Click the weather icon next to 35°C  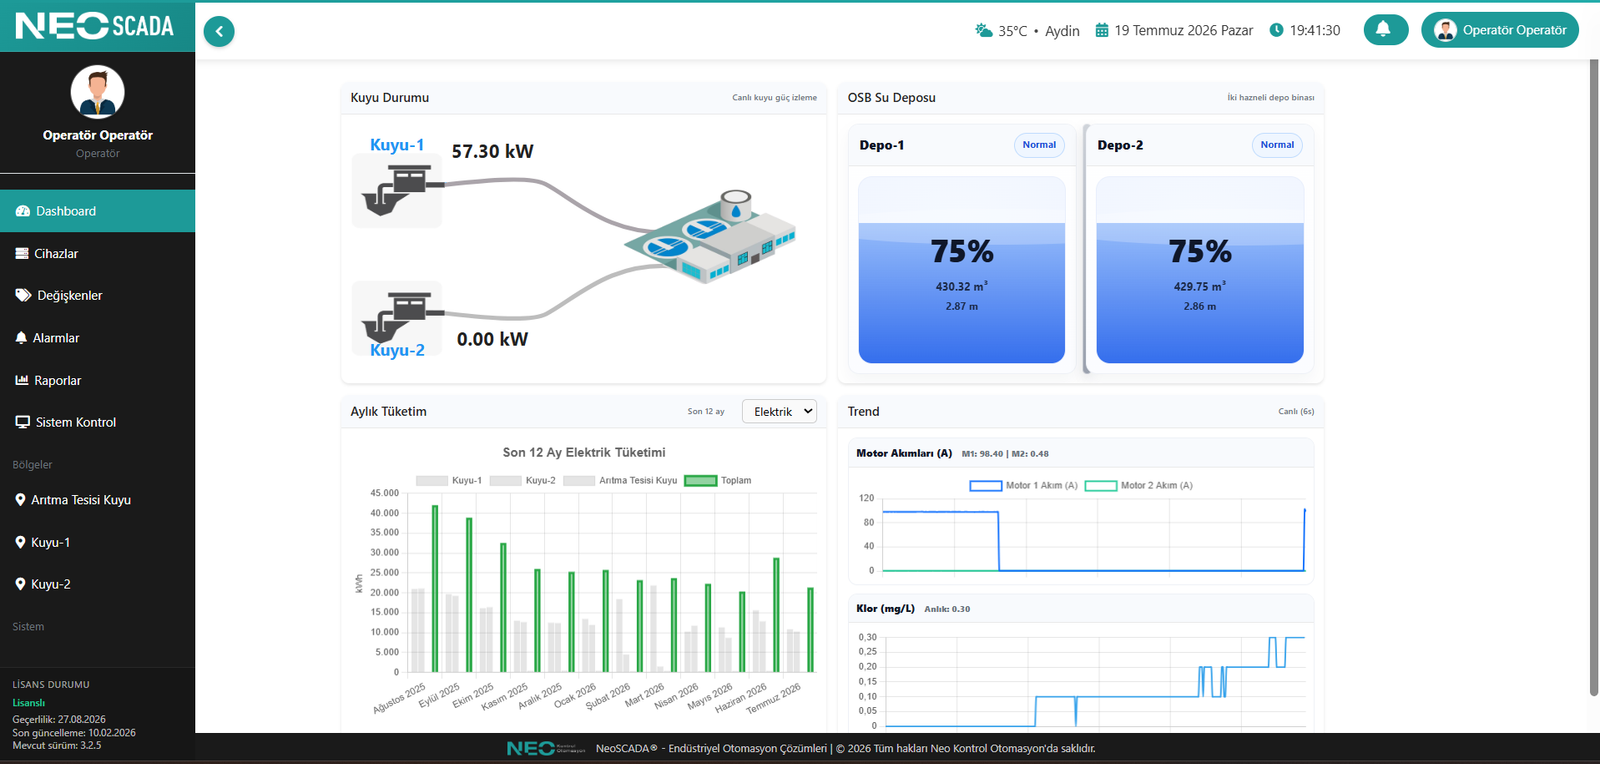(x=984, y=31)
